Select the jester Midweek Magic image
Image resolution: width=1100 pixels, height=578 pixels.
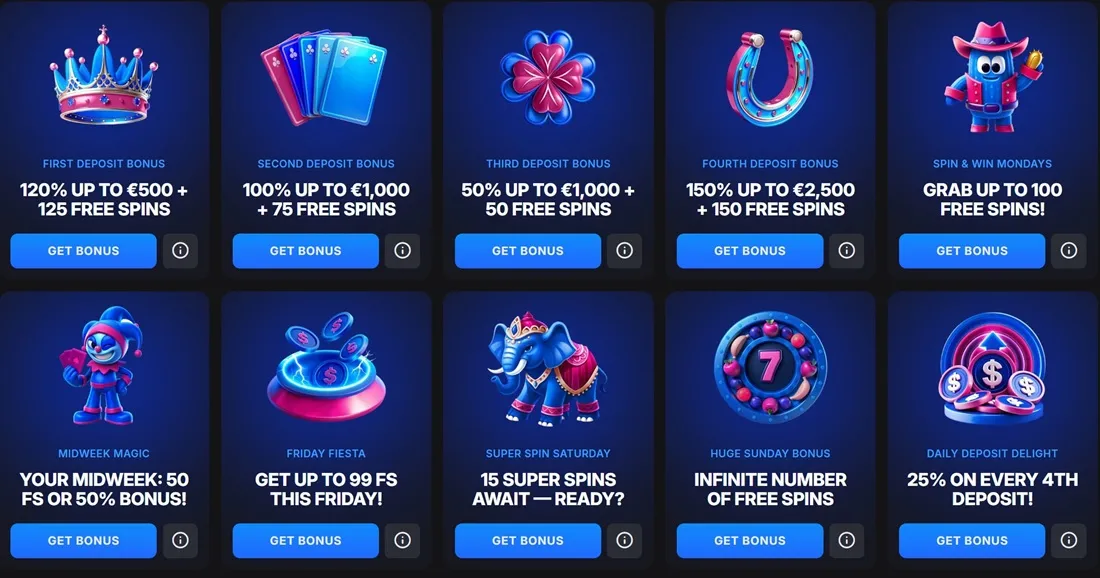pos(103,365)
